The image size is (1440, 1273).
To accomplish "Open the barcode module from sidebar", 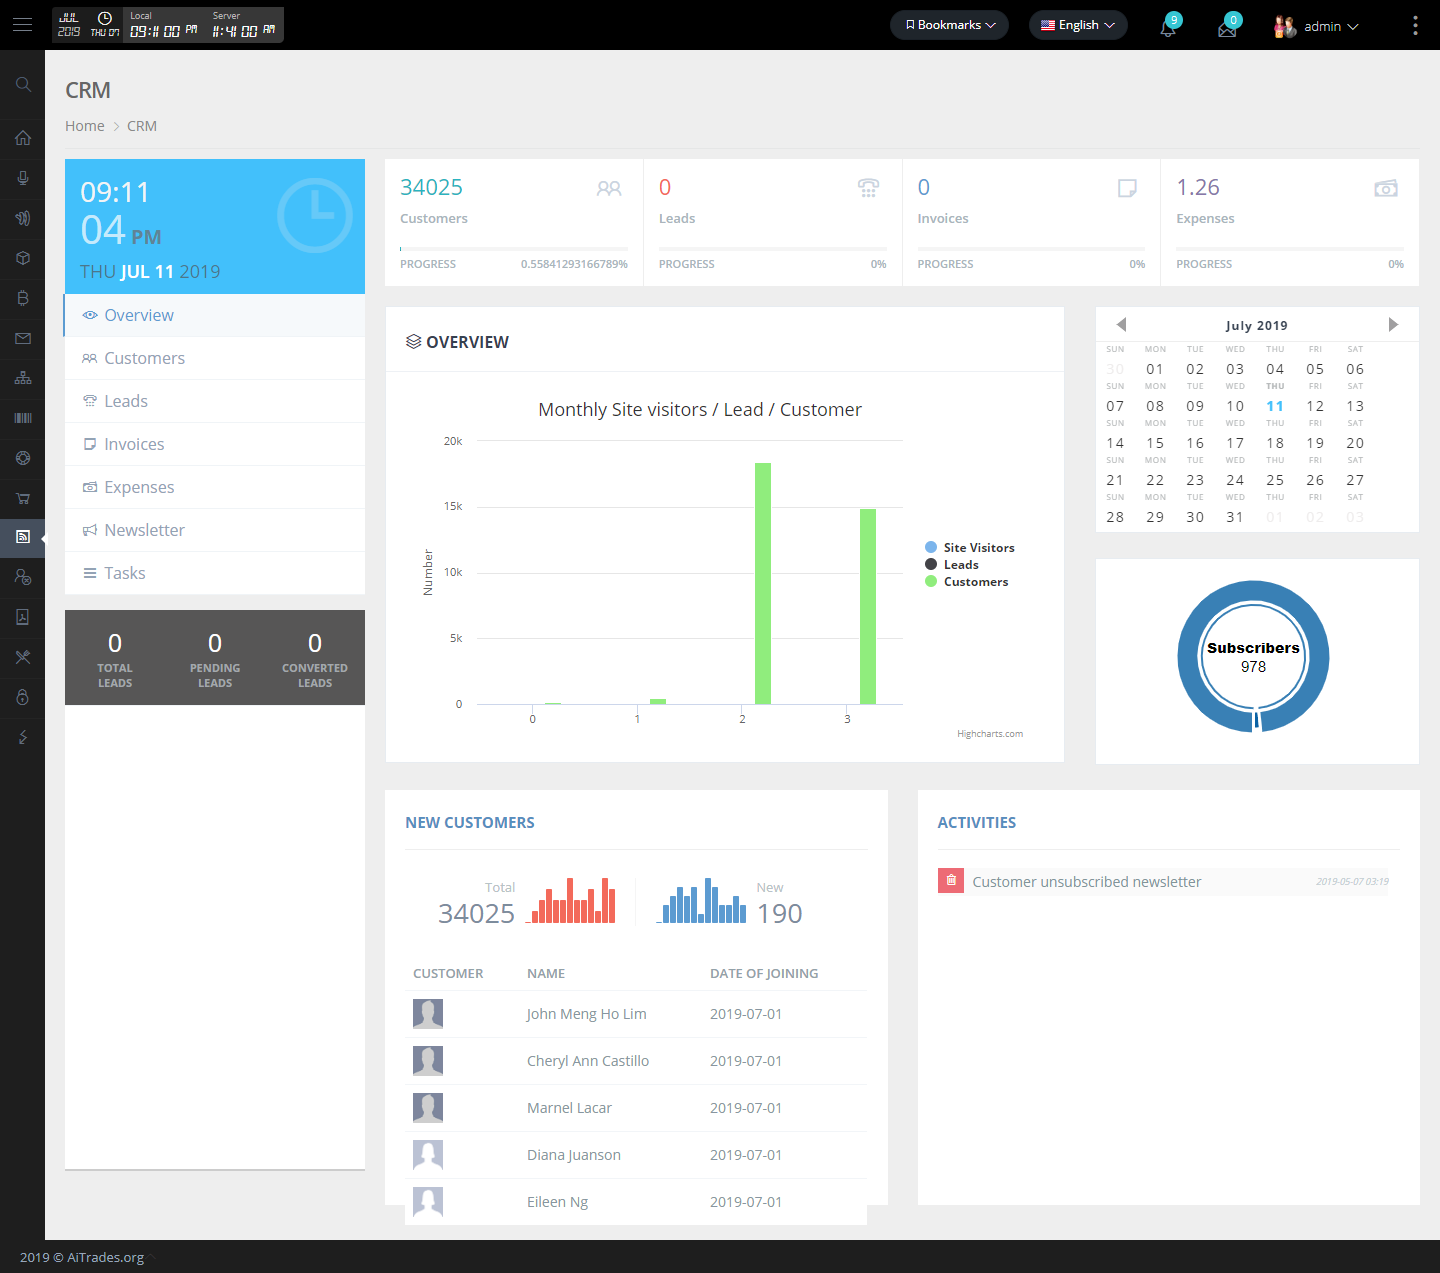I will [22, 418].
